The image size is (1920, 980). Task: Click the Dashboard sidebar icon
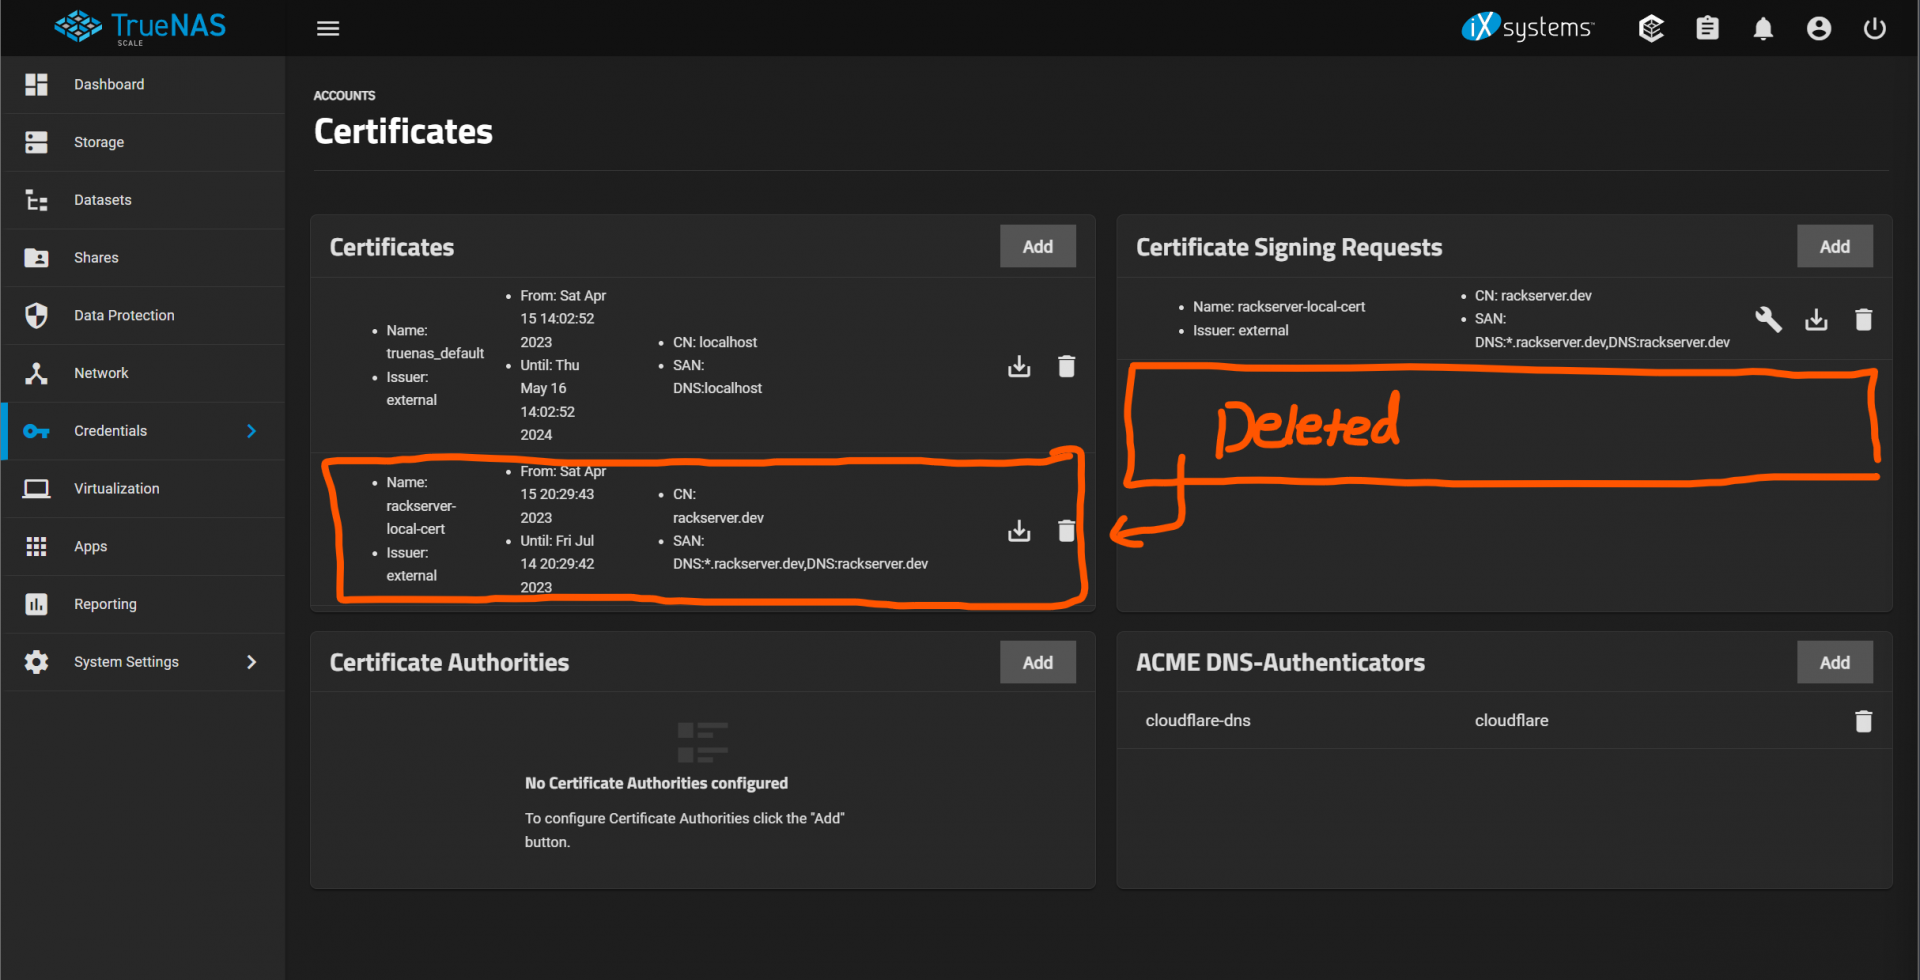37,85
